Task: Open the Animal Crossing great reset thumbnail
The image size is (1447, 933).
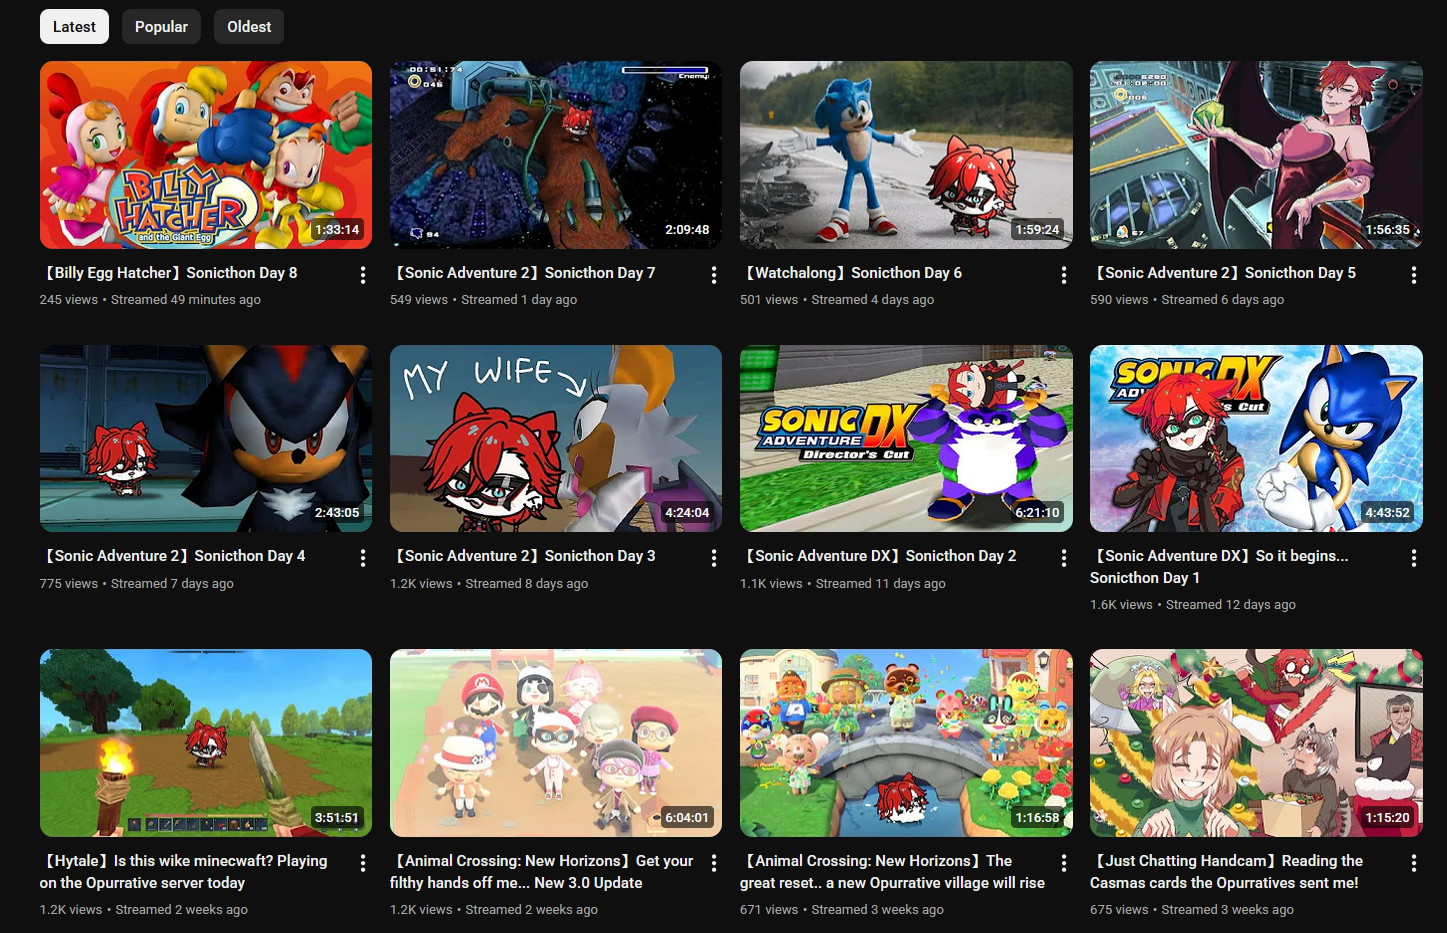Action: click(x=906, y=743)
